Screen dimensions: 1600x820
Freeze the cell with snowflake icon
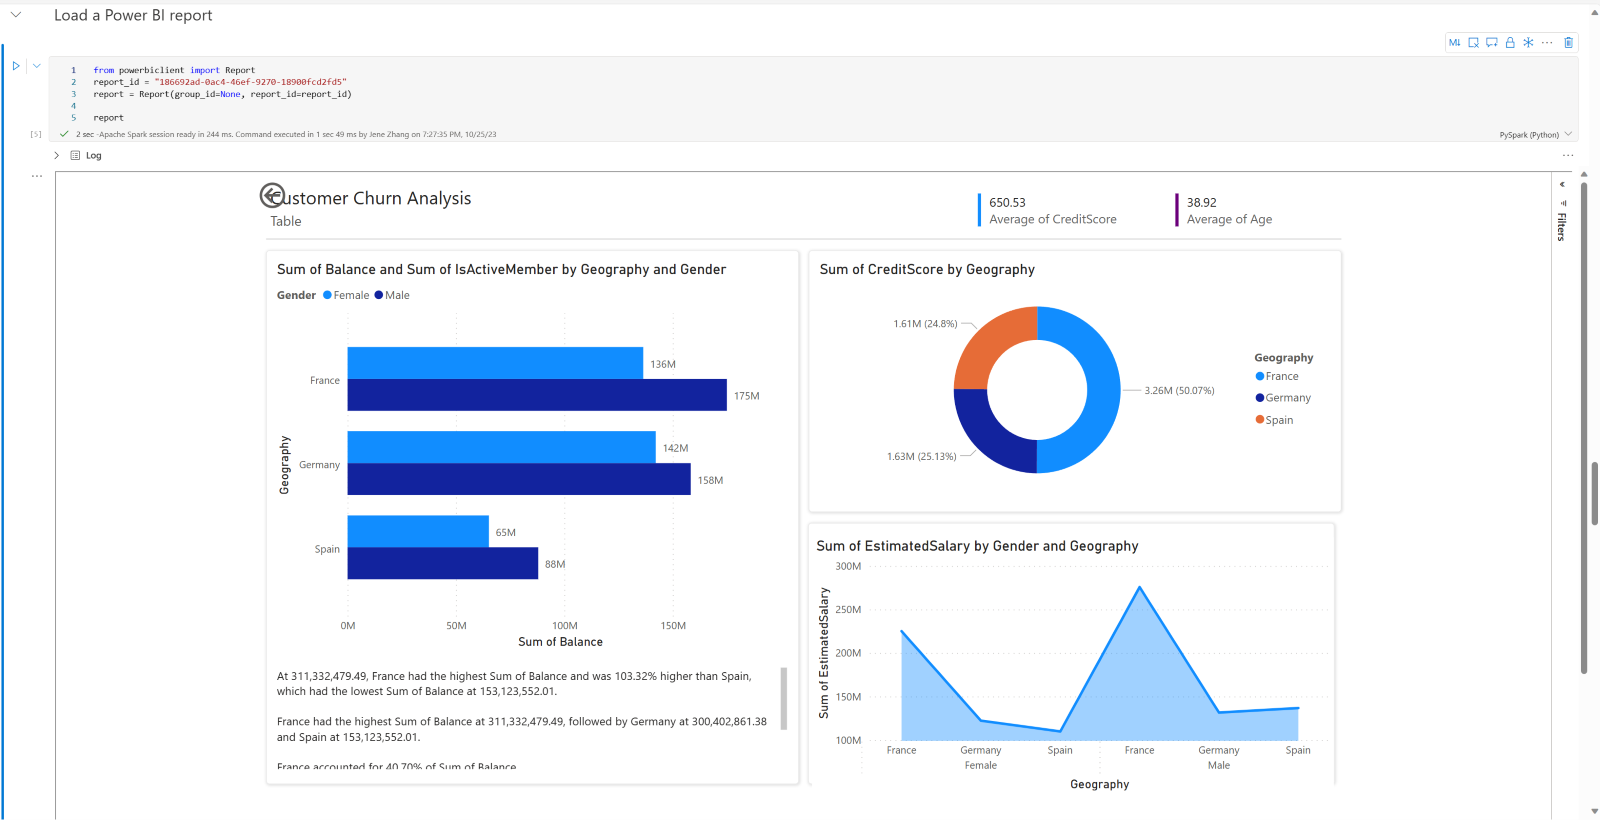coord(1528,43)
